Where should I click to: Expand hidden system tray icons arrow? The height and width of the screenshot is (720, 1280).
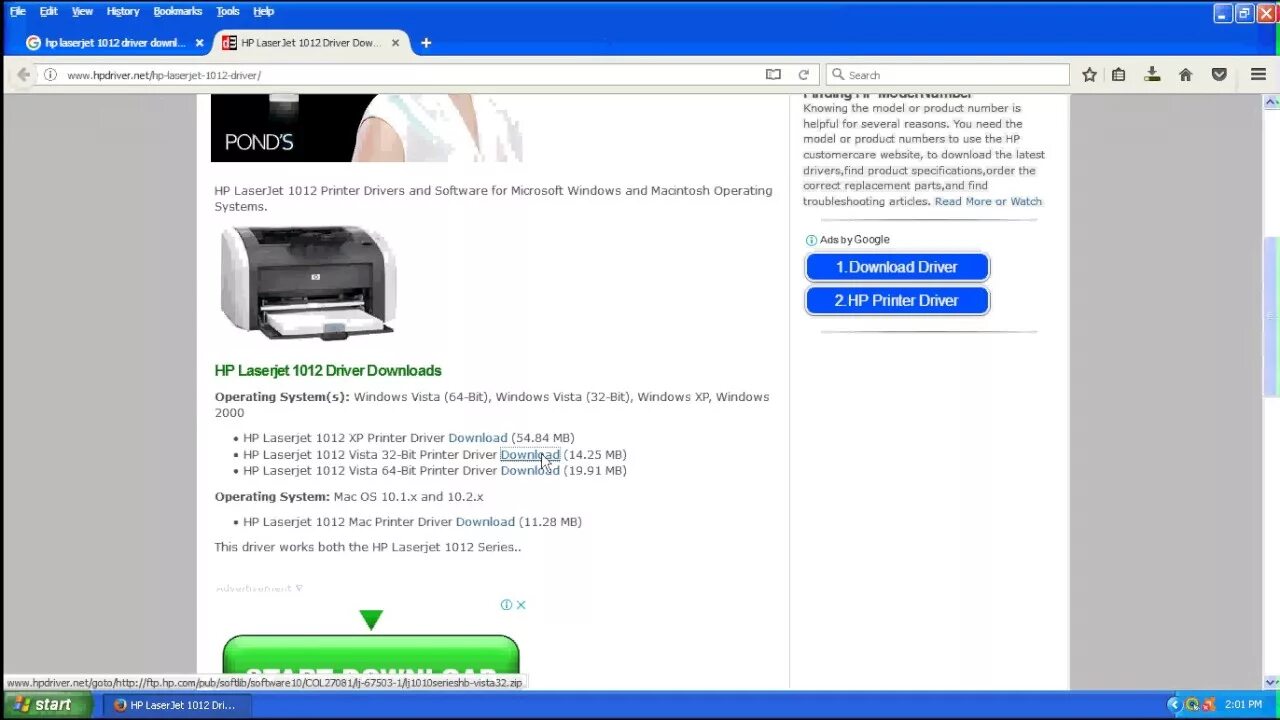1174,705
